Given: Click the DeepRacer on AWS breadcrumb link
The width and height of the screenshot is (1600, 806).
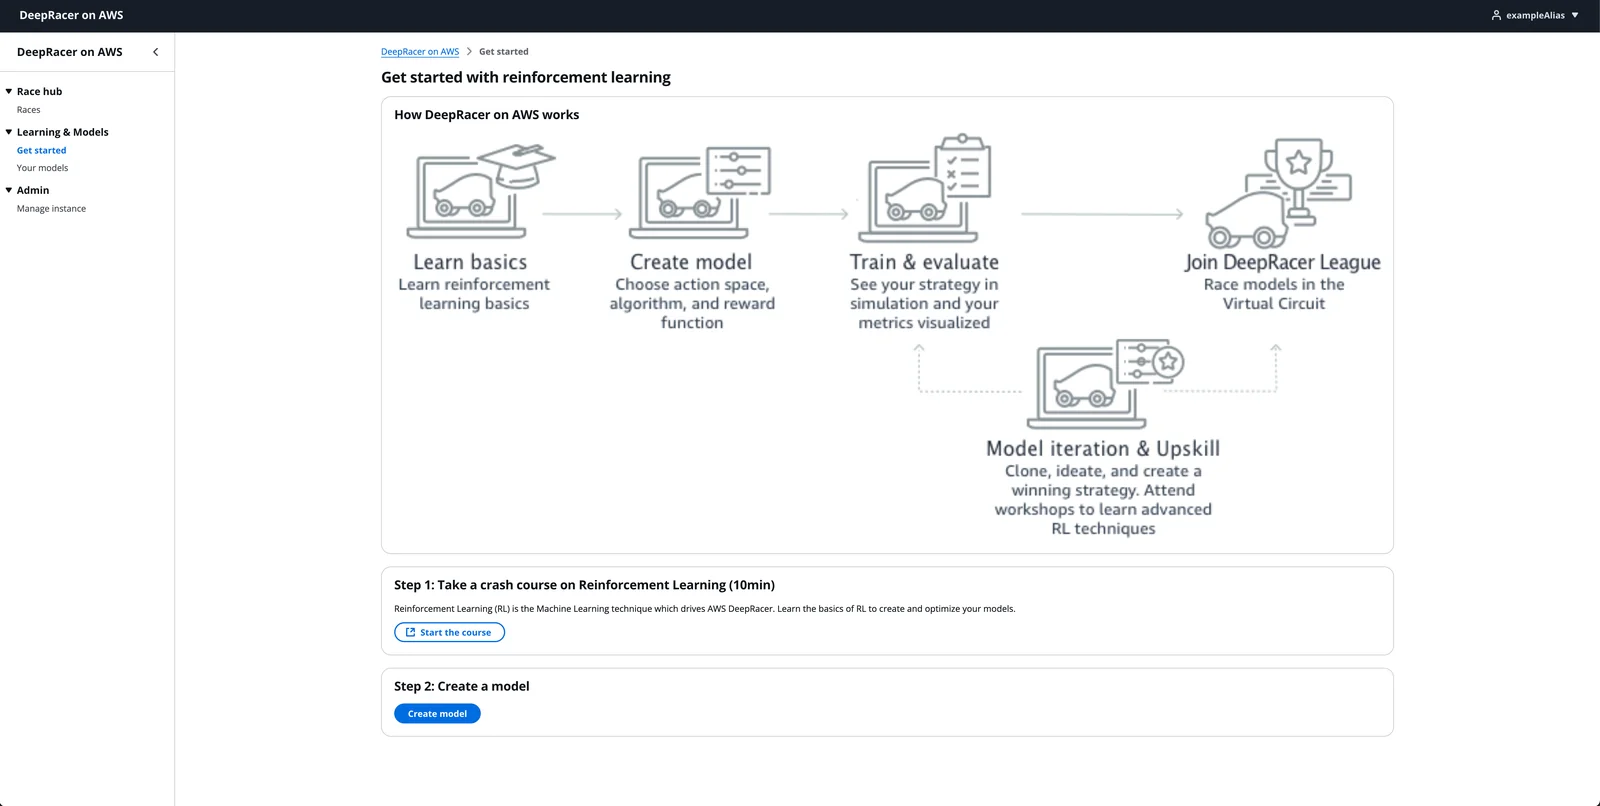Looking at the screenshot, I should (x=420, y=52).
